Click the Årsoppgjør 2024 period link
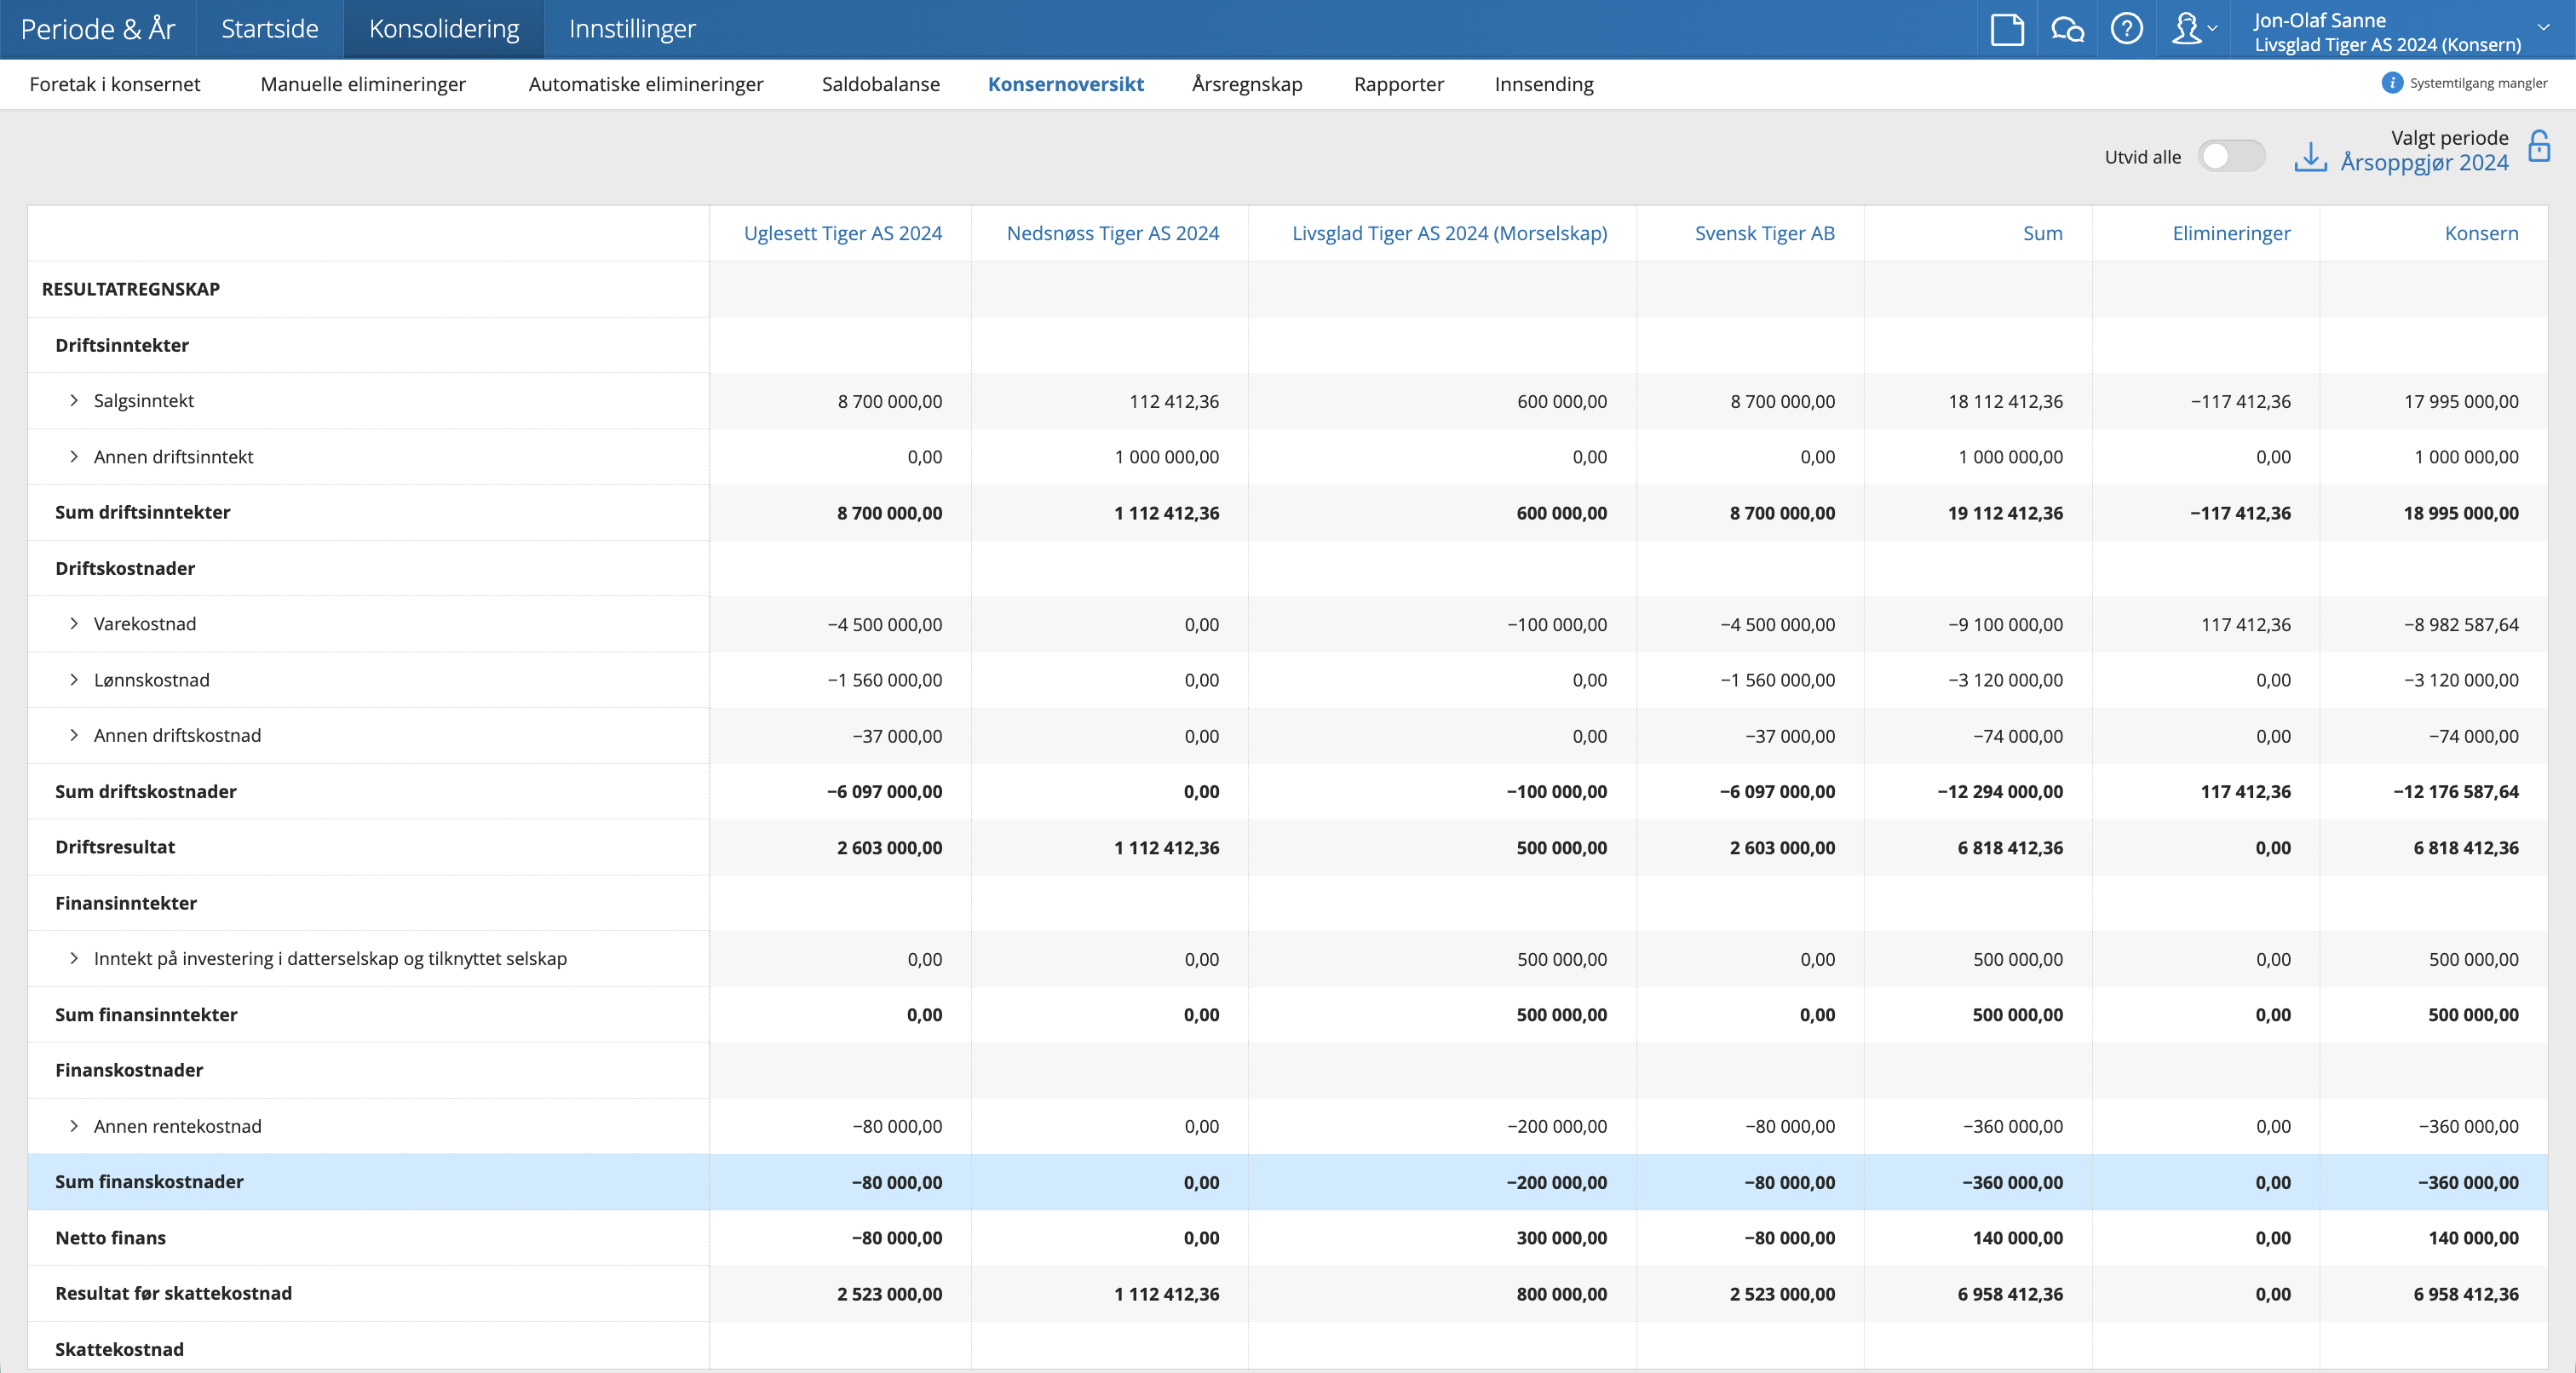This screenshot has width=2576, height=1373. click(x=2425, y=162)
